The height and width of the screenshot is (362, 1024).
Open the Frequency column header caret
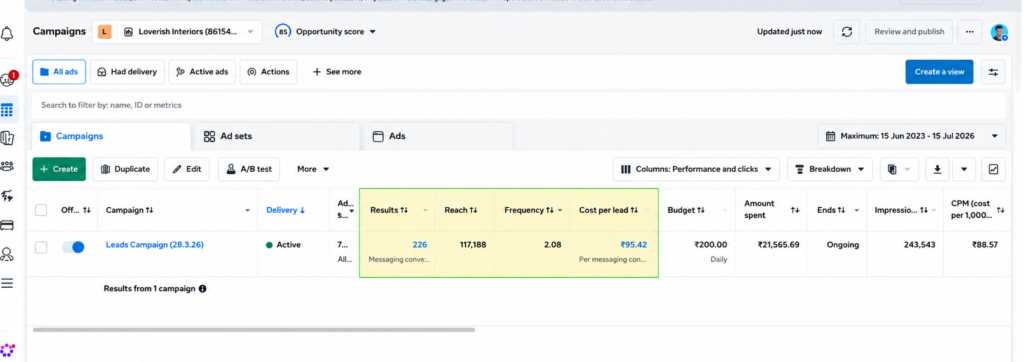[x=560, y=210]
